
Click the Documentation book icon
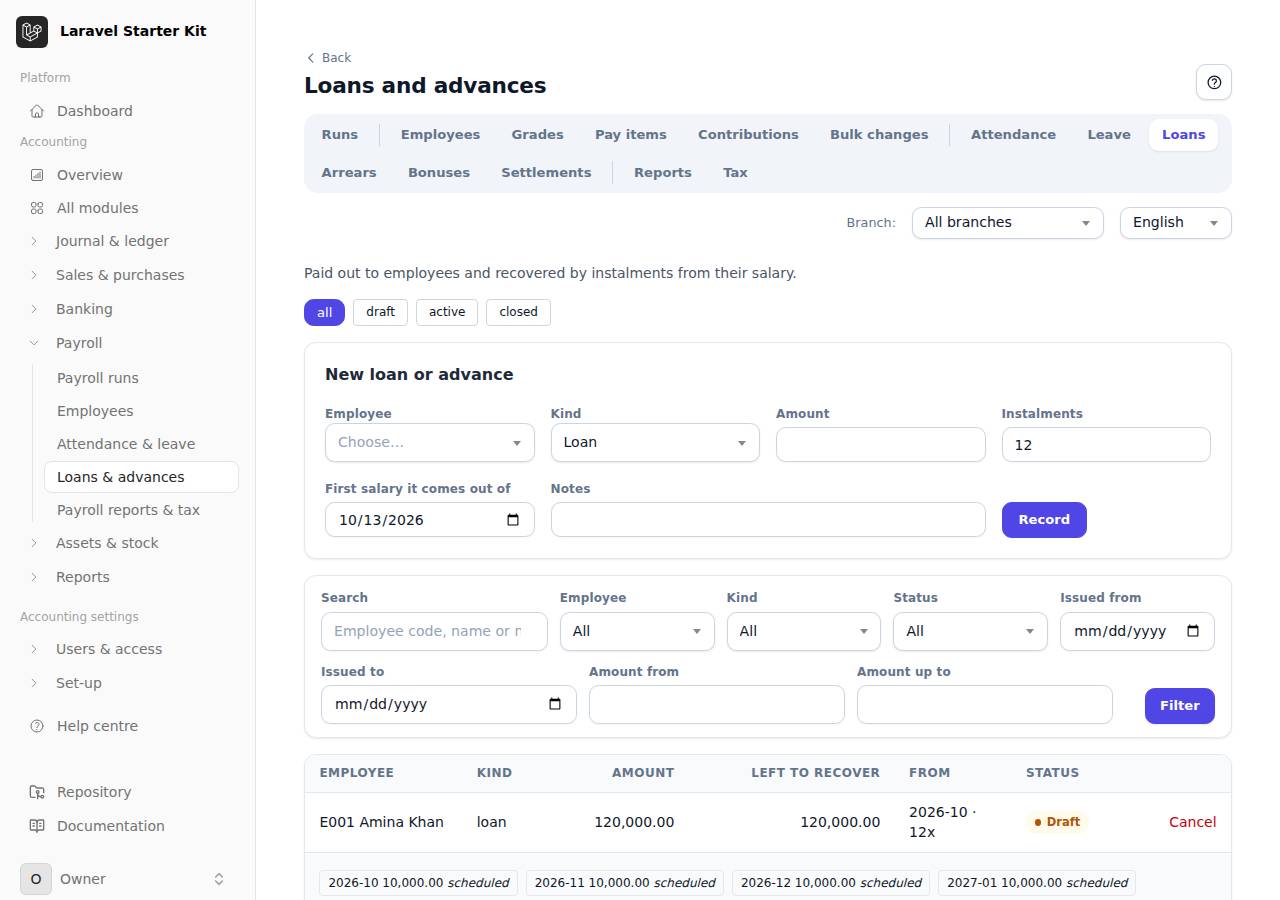(x=37, y=826)
